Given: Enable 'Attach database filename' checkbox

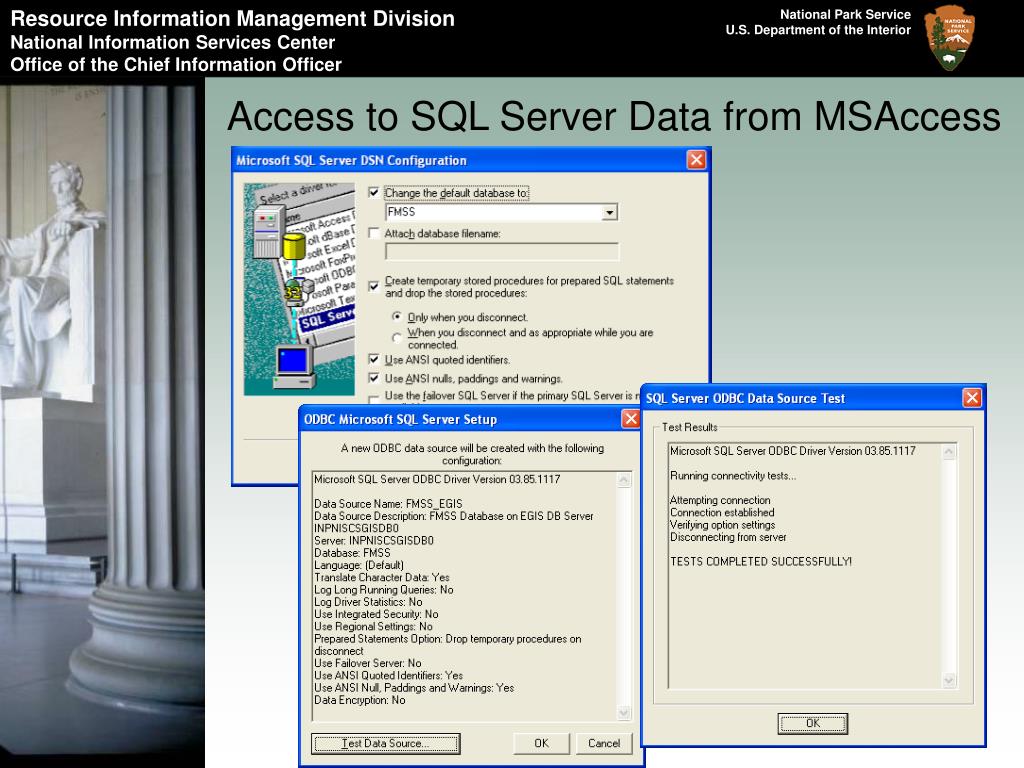Looking at the screenshot, I should pyautogui.click(x=374, y=233).
